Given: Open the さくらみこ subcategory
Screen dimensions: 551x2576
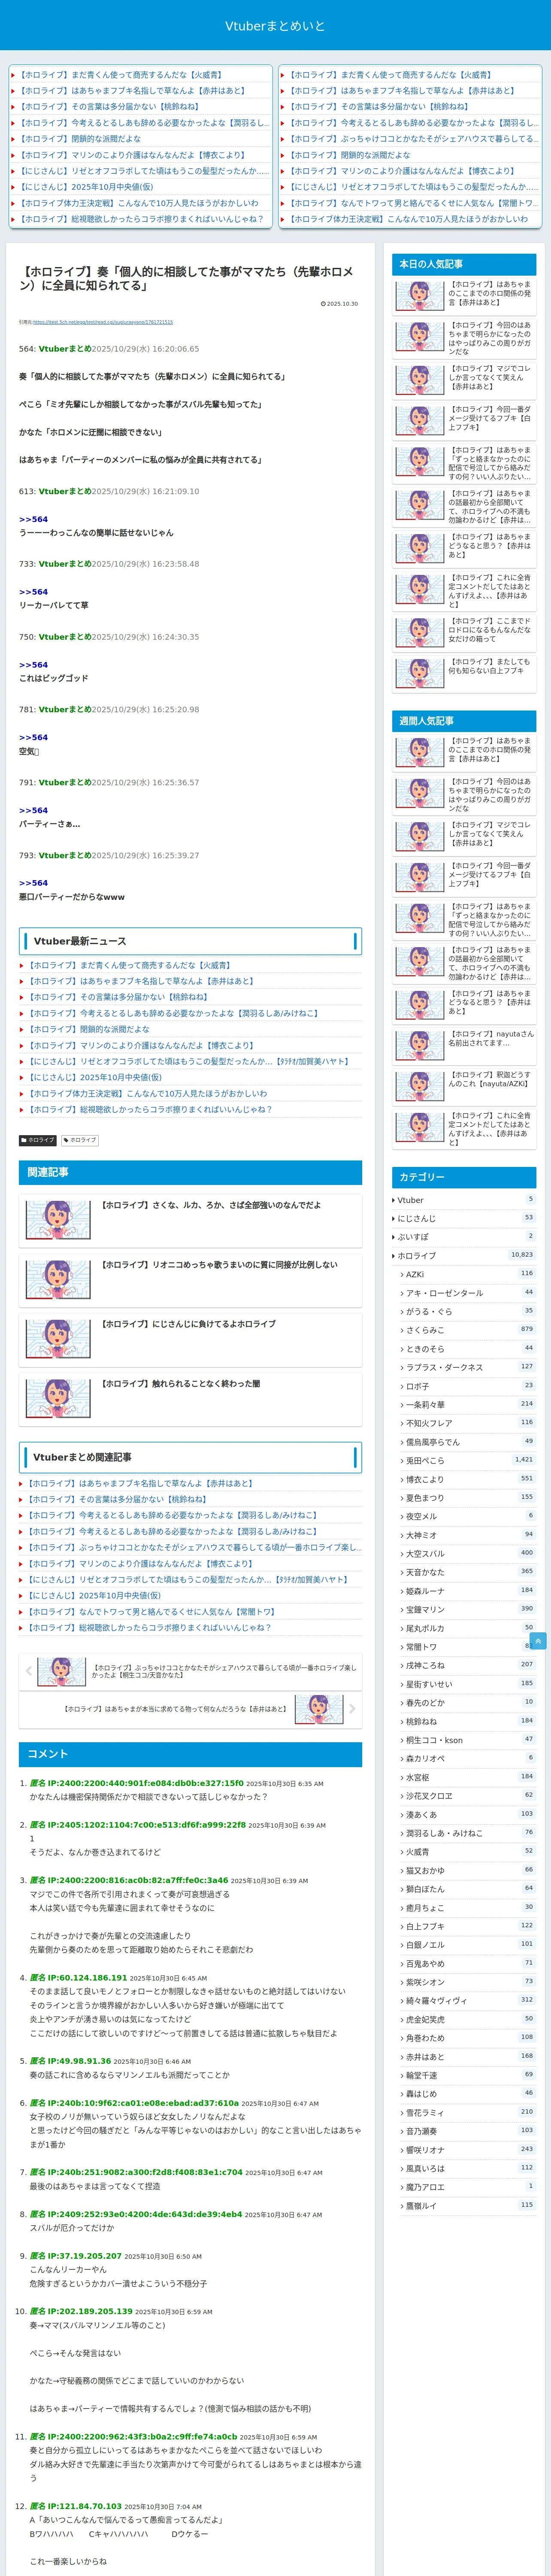Looking at the screenshot, I should [468, 1330].
